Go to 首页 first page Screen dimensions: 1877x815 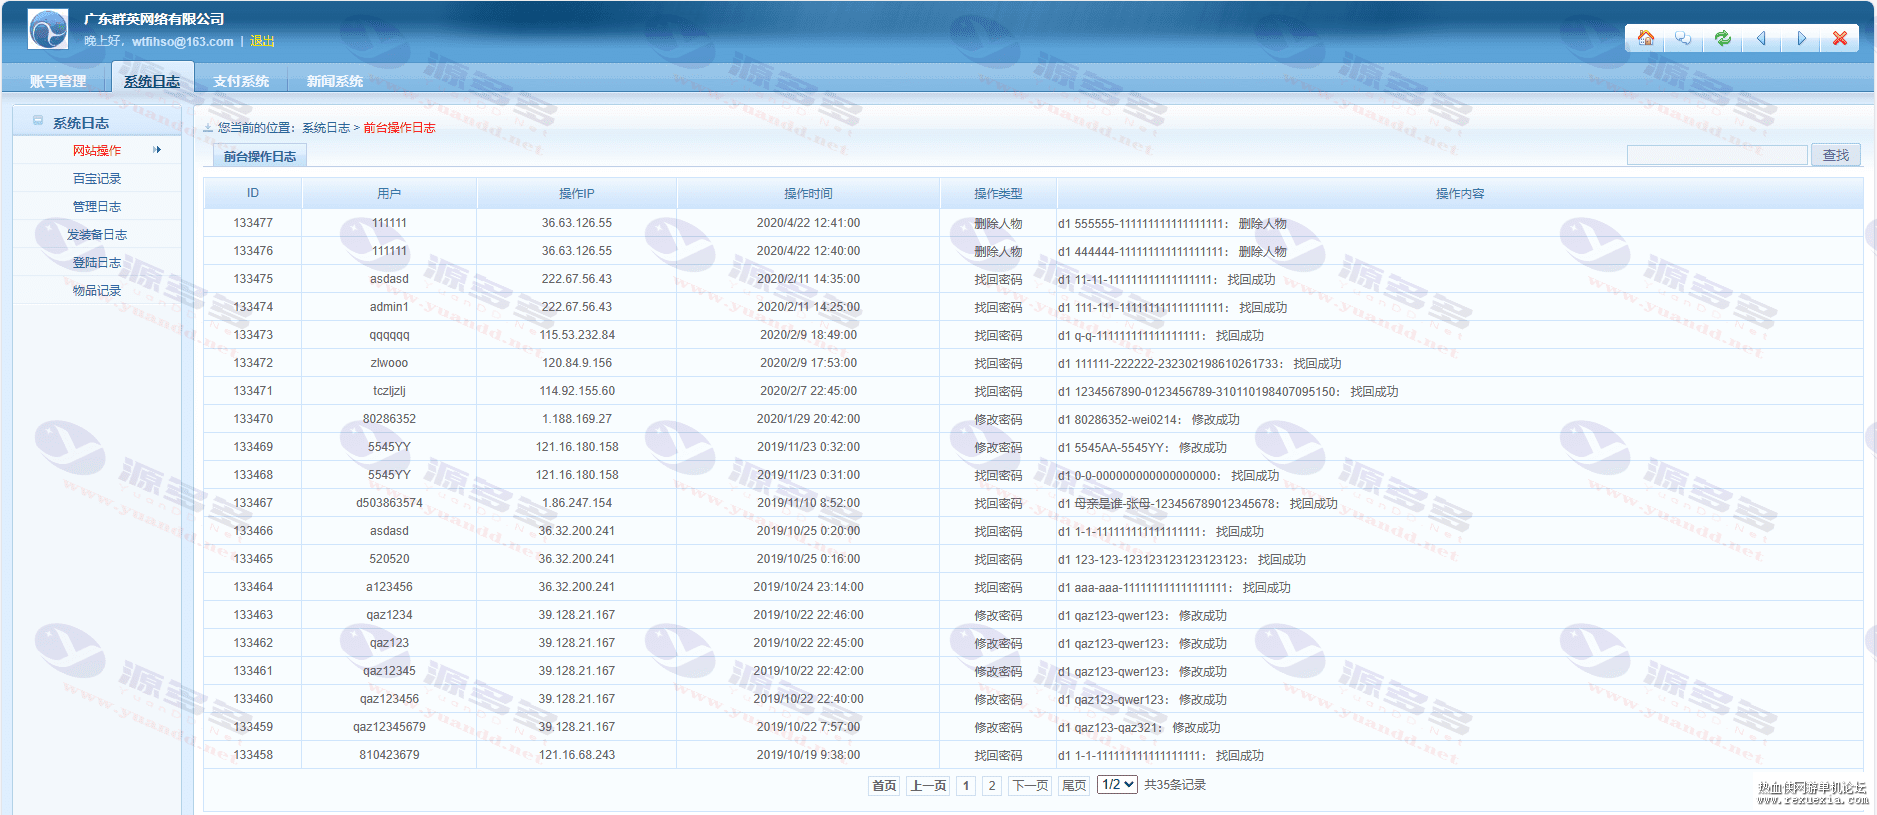coord(884,786)
